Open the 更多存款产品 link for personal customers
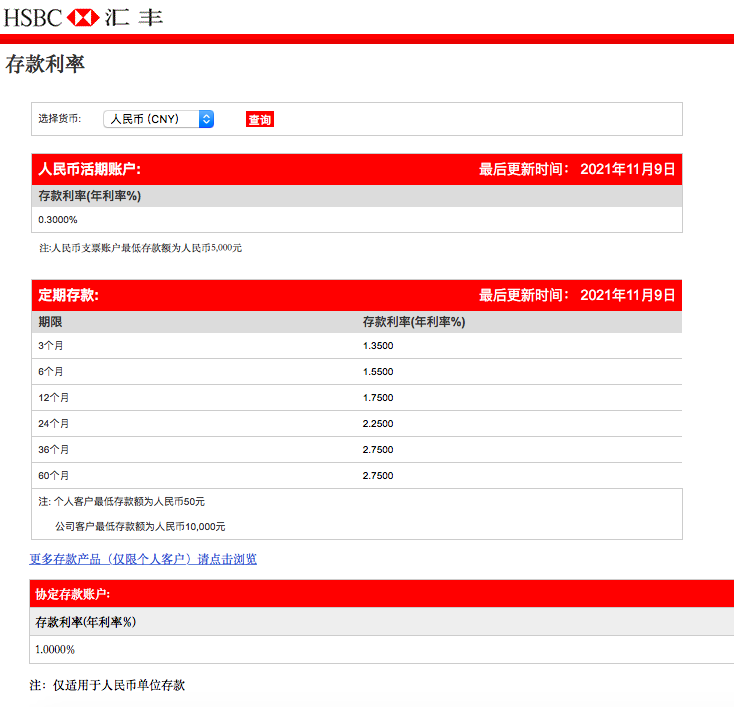 point(143,559)
